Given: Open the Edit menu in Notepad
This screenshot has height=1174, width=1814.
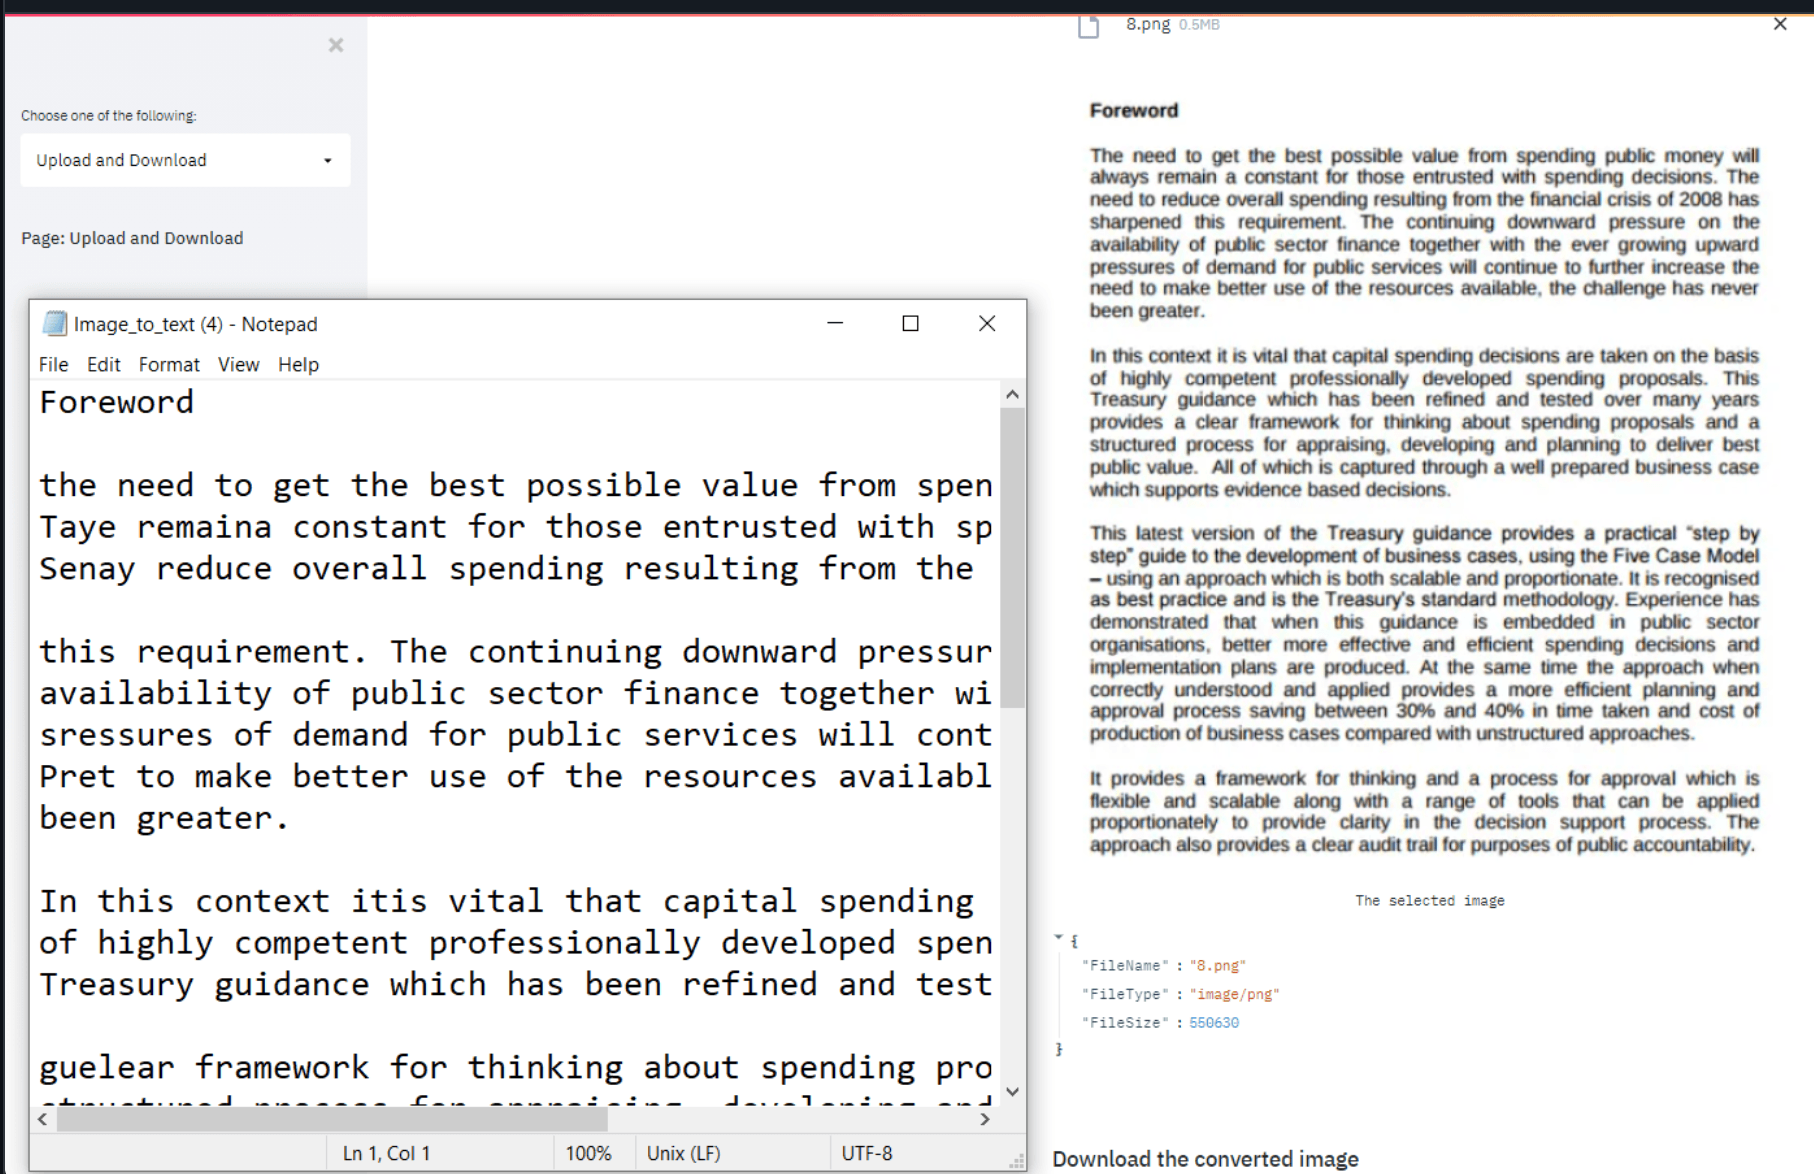Looking at the screenshot, I should [x=103, y=364].
